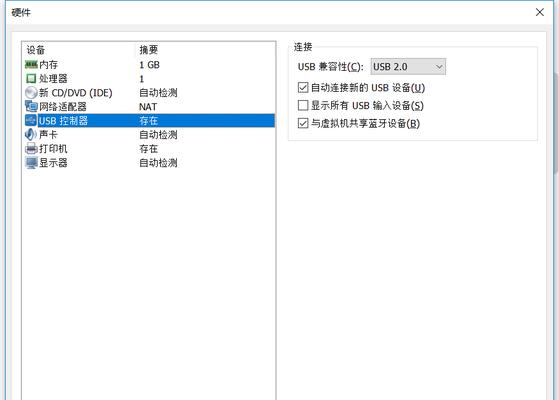
Task: Select the display (显示器) monitor icon
Action: point(31,163)
